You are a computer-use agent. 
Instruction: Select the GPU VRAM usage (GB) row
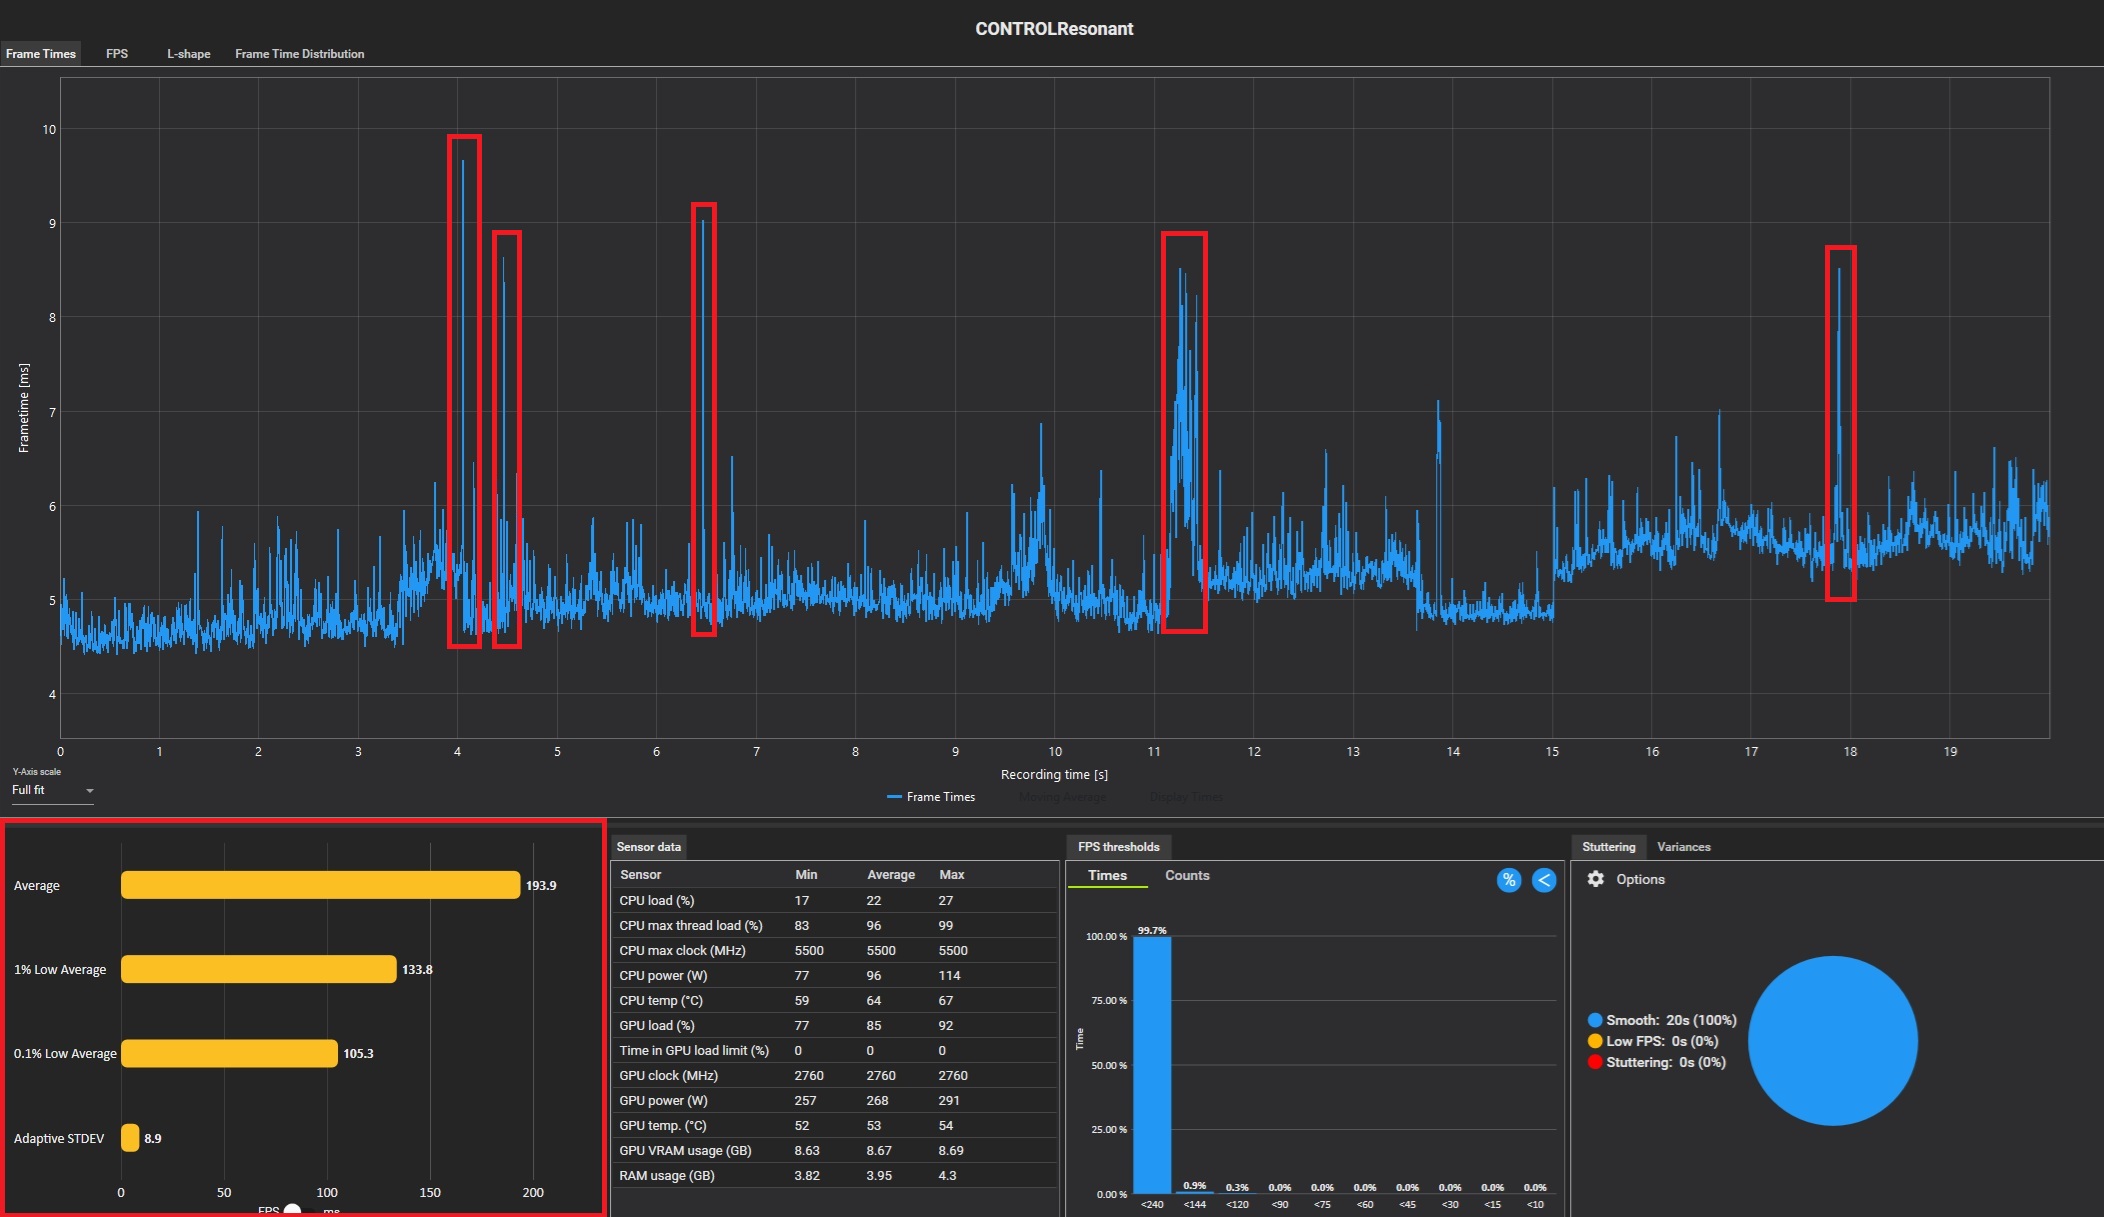click(x=835, y=1150)
